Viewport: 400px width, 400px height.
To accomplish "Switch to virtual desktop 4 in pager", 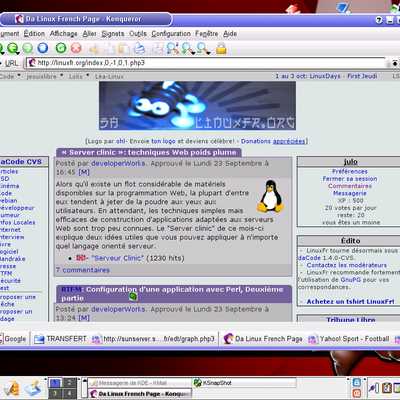I will click(69, 393).
